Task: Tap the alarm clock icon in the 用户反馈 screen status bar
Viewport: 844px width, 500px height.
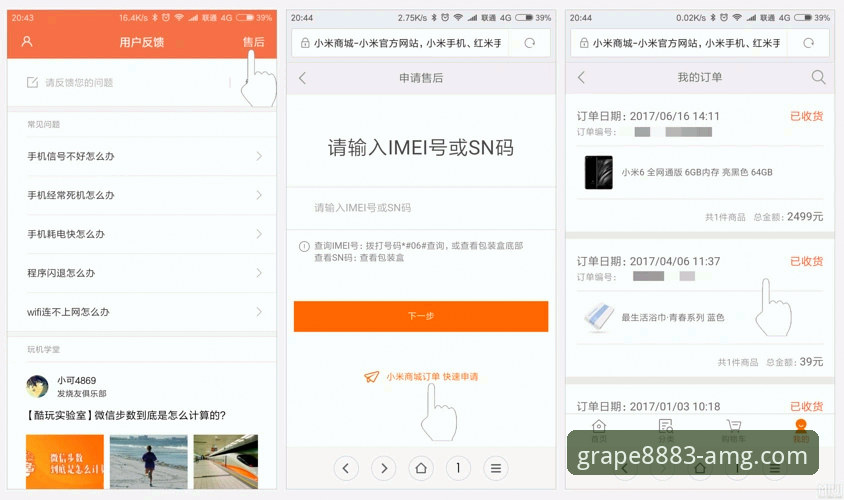Action: [x=166, y=17]
